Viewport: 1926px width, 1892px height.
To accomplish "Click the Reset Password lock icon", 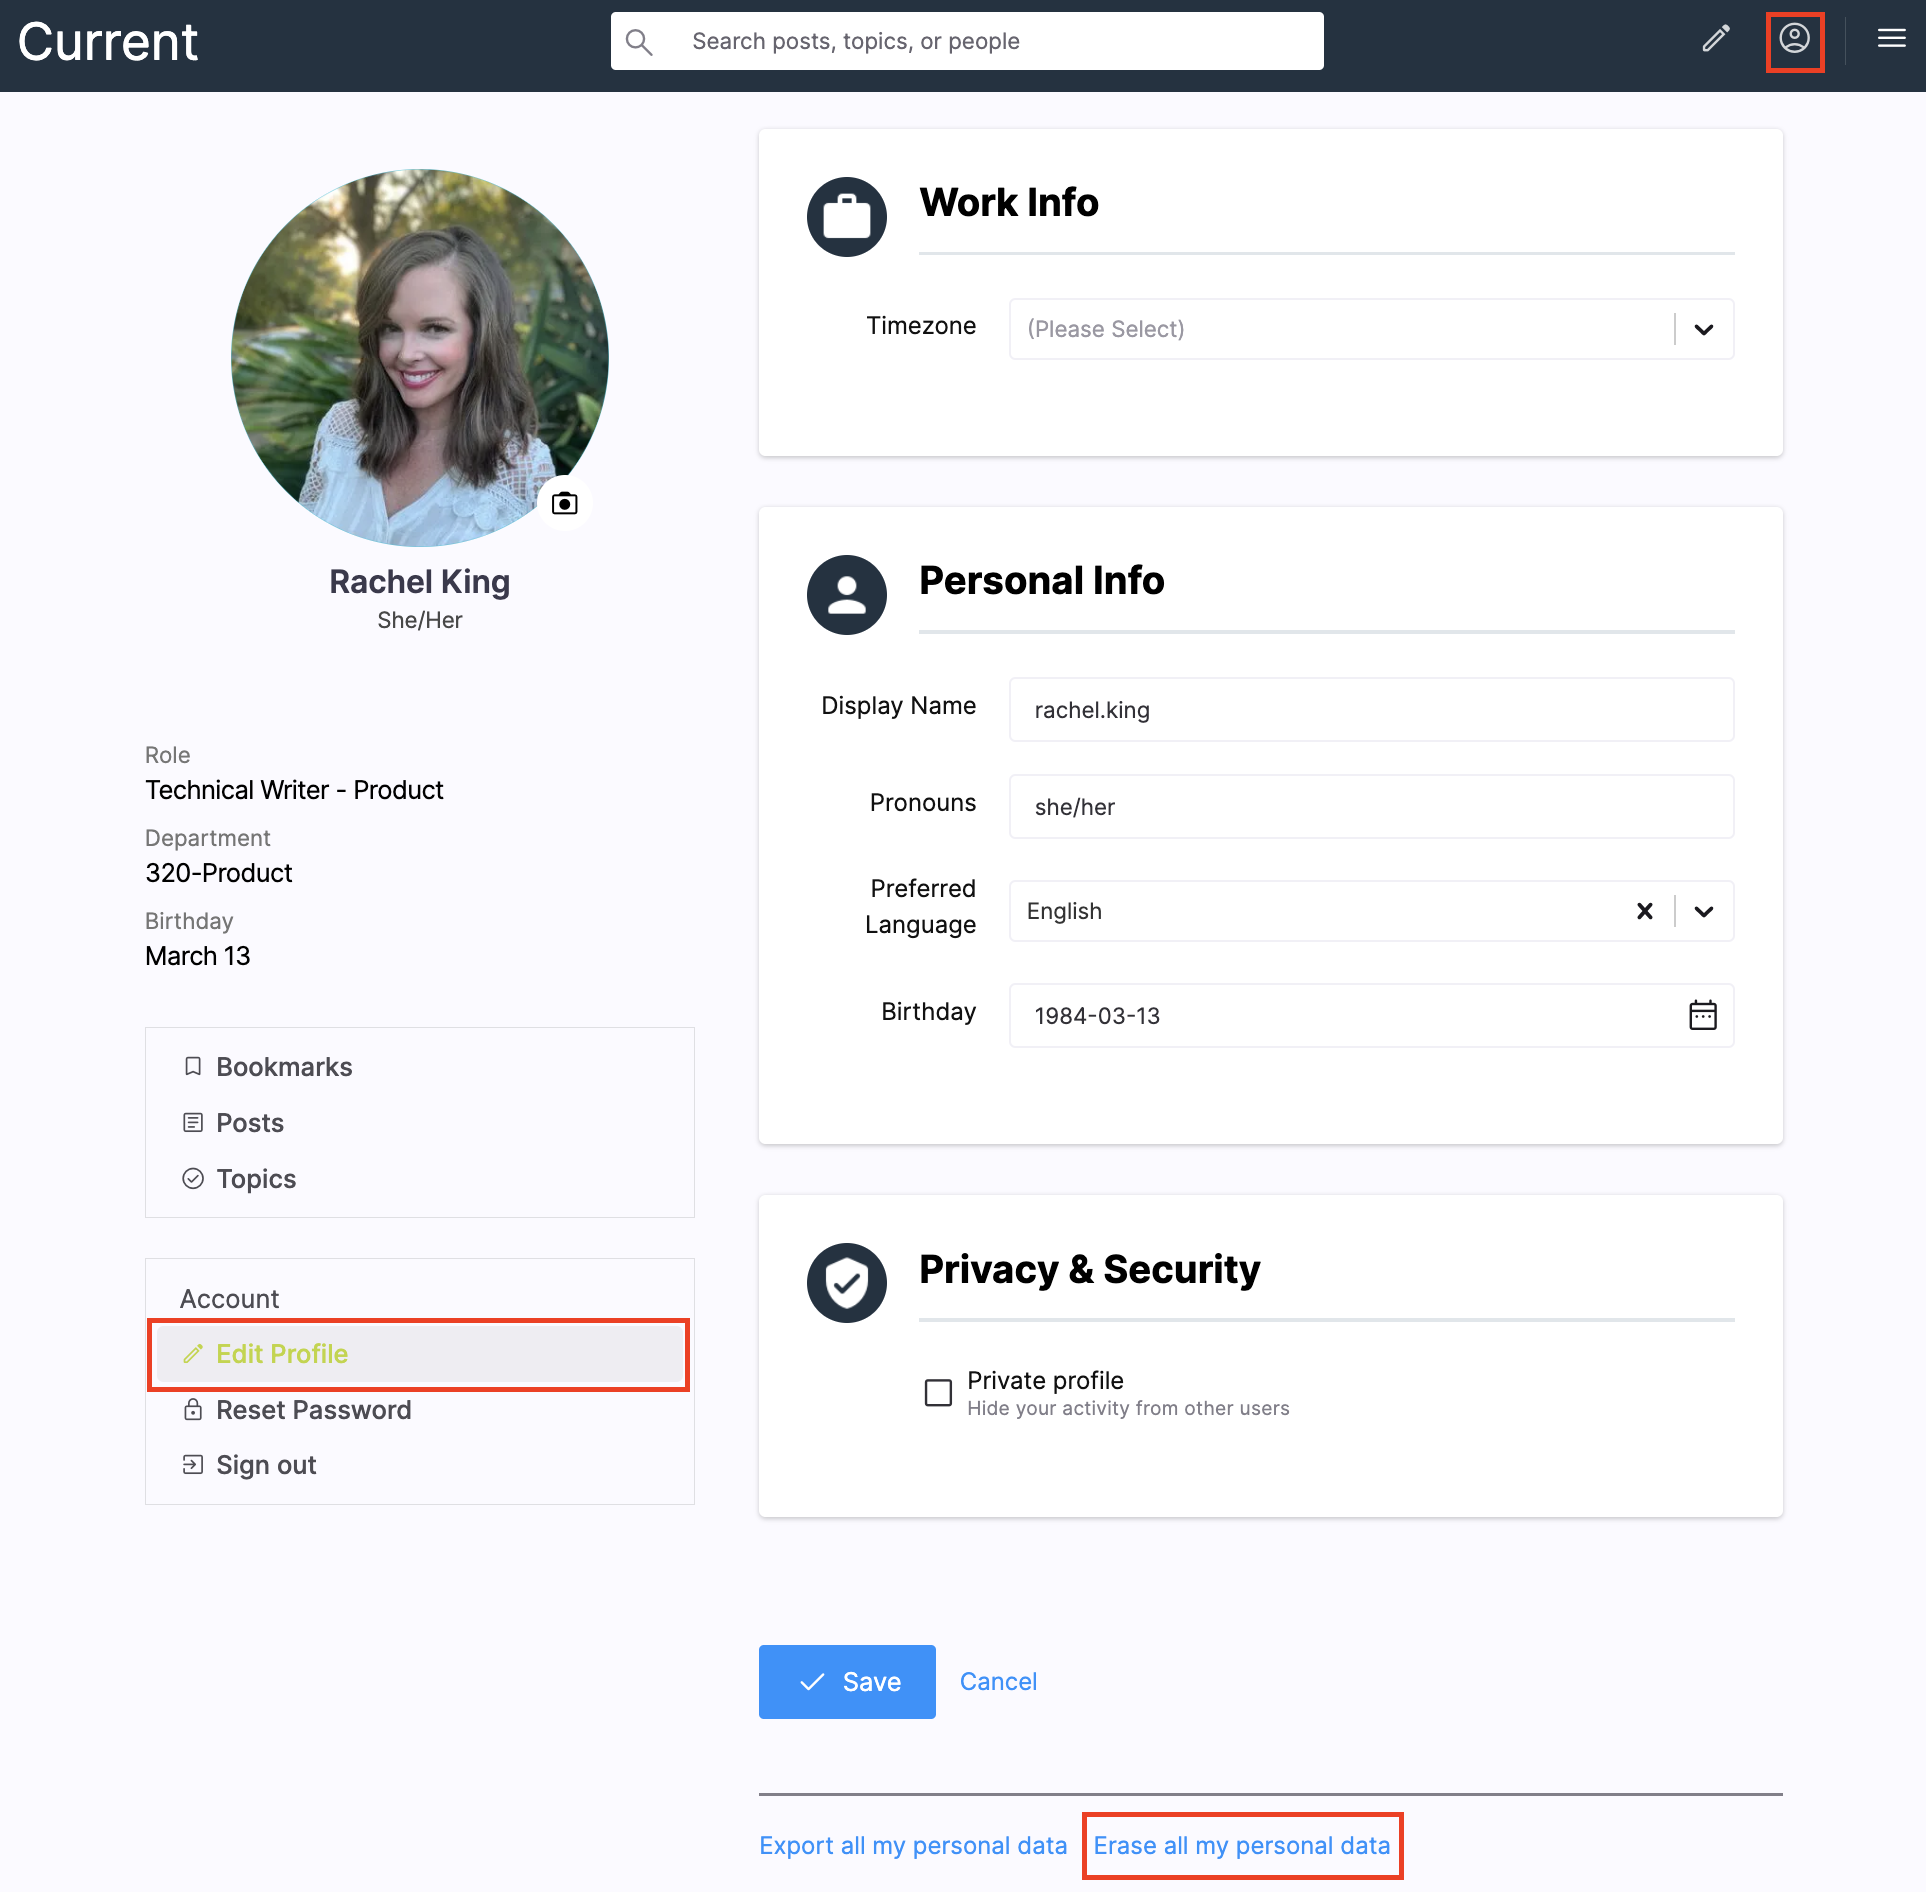I will (x=193, y=1410).
